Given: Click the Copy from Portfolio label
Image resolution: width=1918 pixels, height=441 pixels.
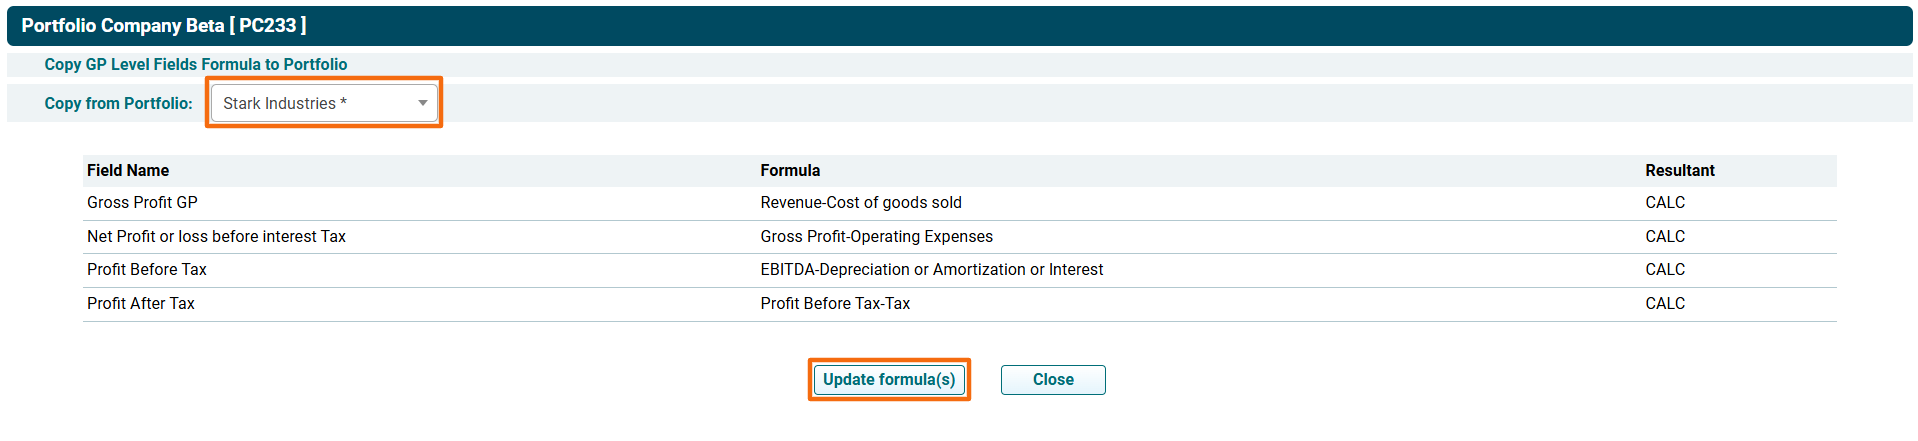Looking at the screenshot, I should pyautogui.click(x=118, y=104).
